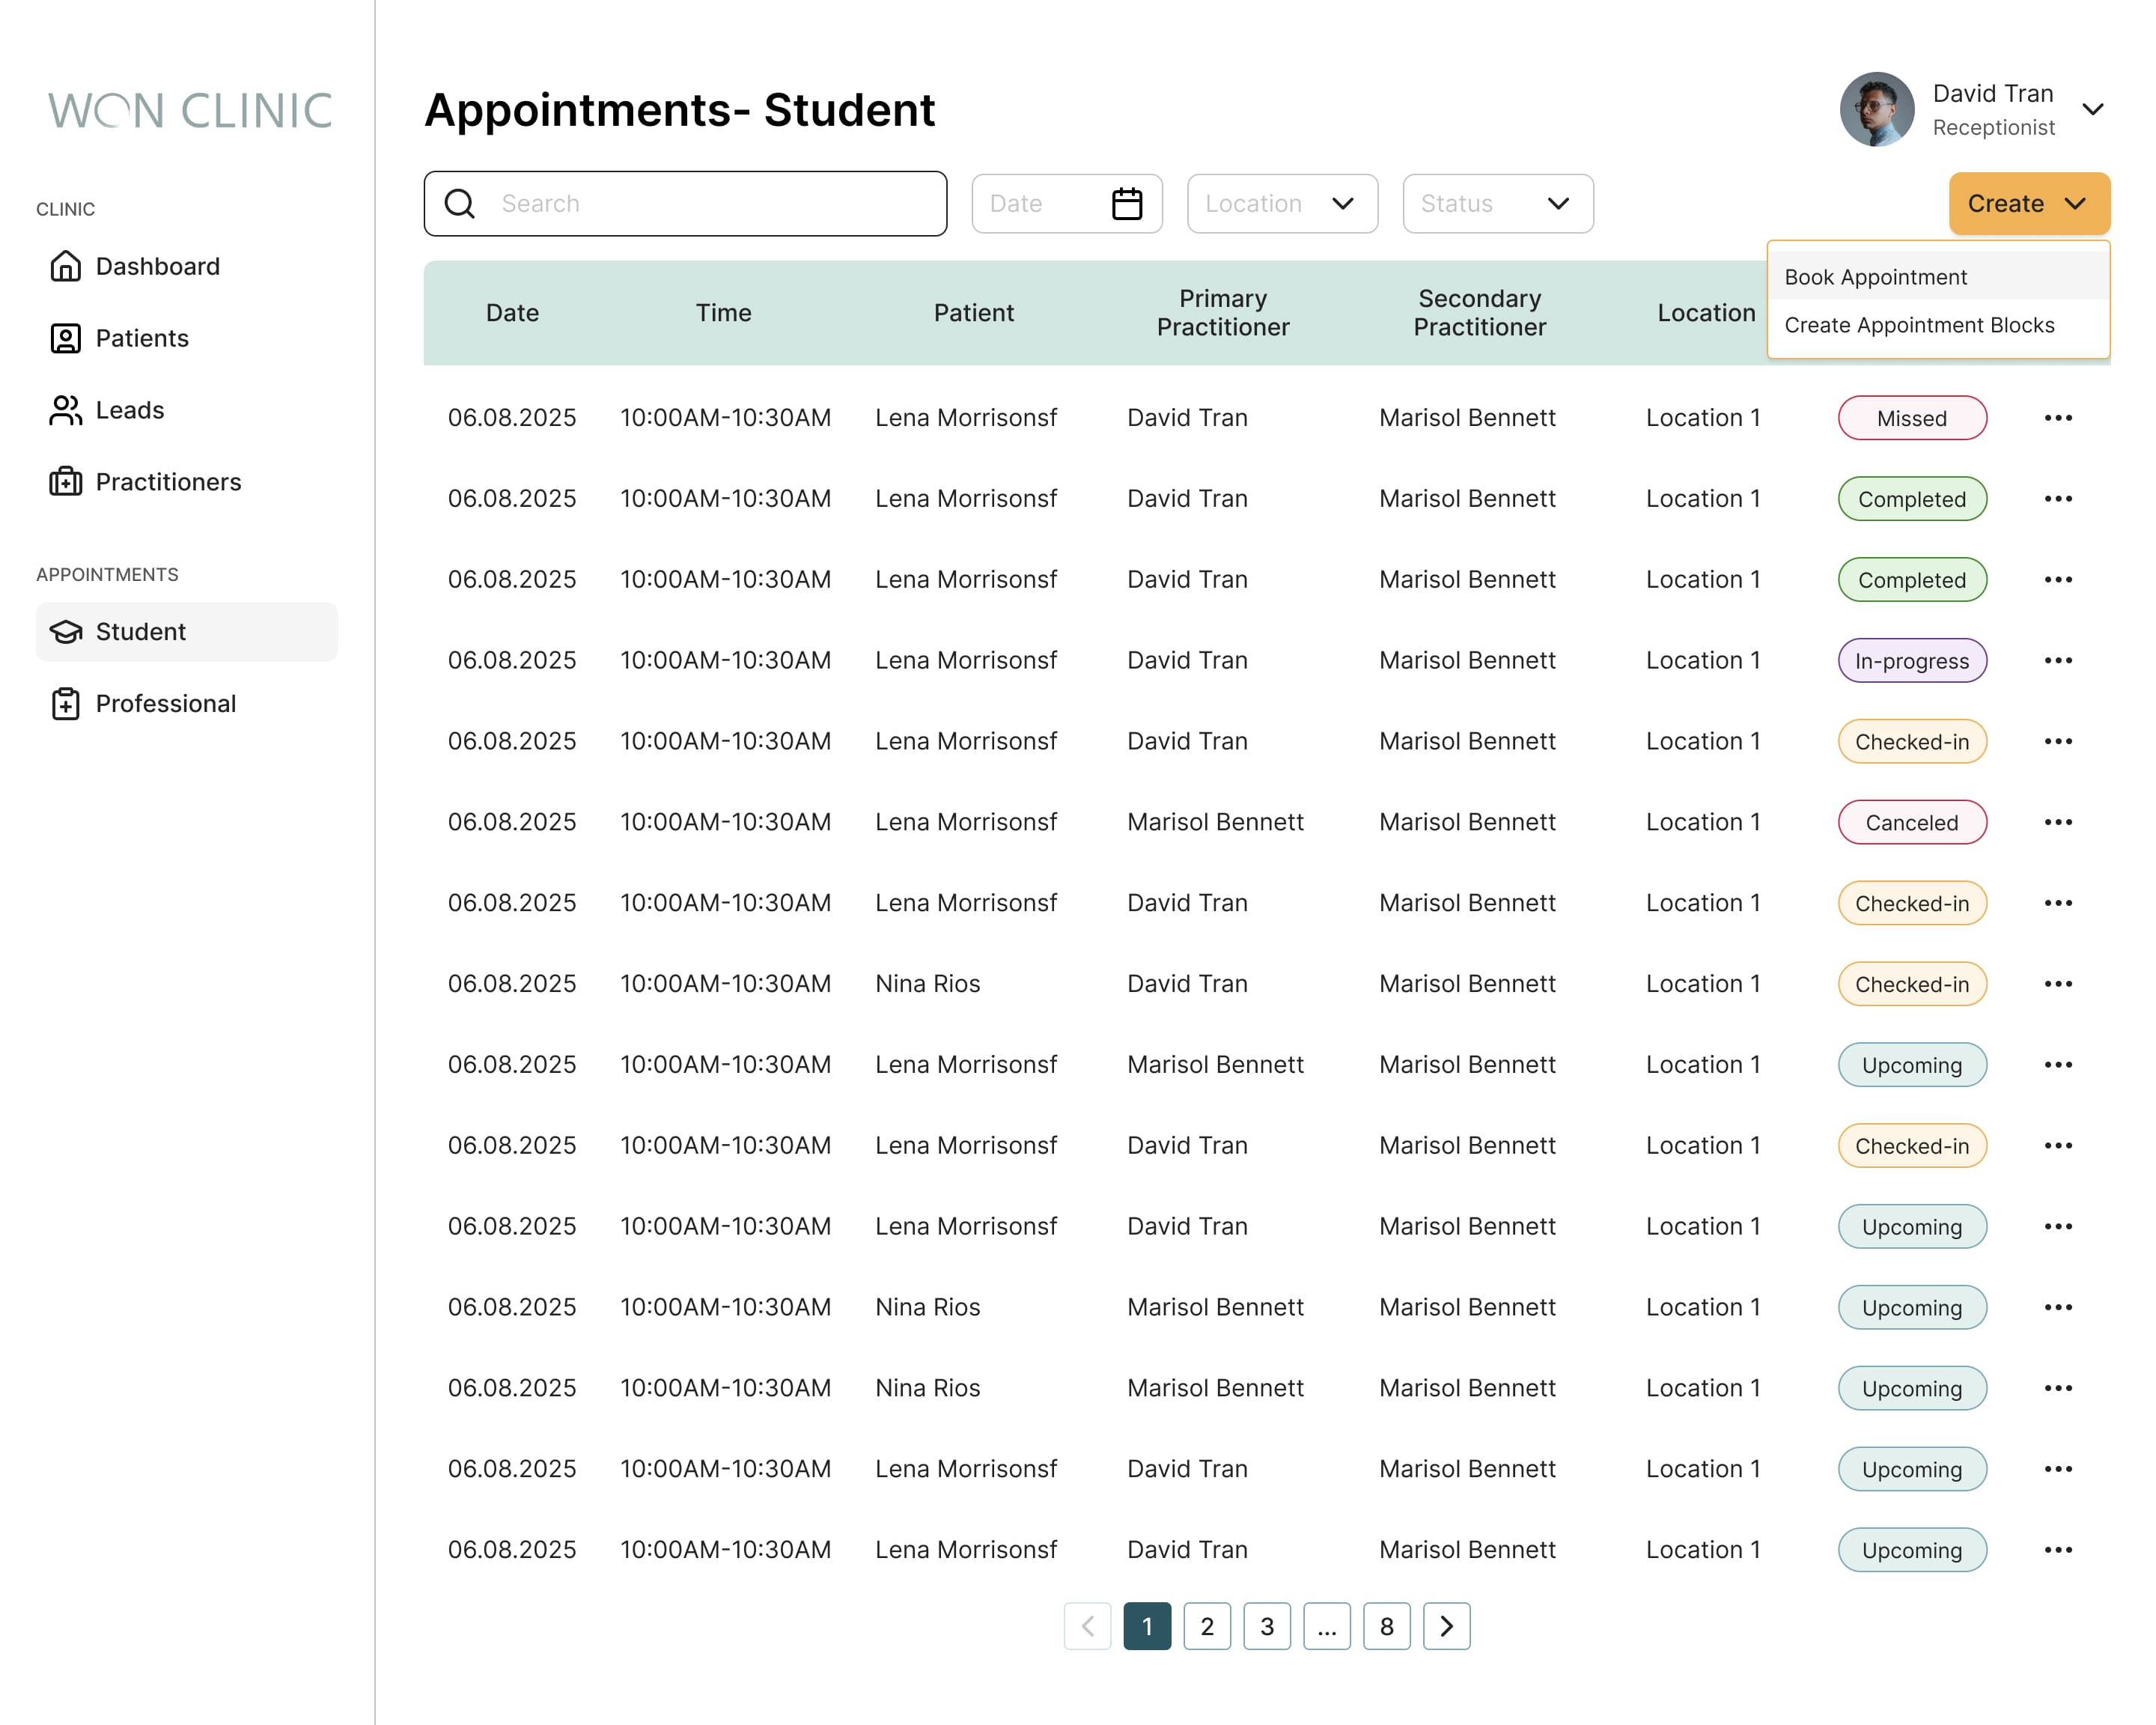Click the Create button

pyautogui.click(x=2028, y=204)
